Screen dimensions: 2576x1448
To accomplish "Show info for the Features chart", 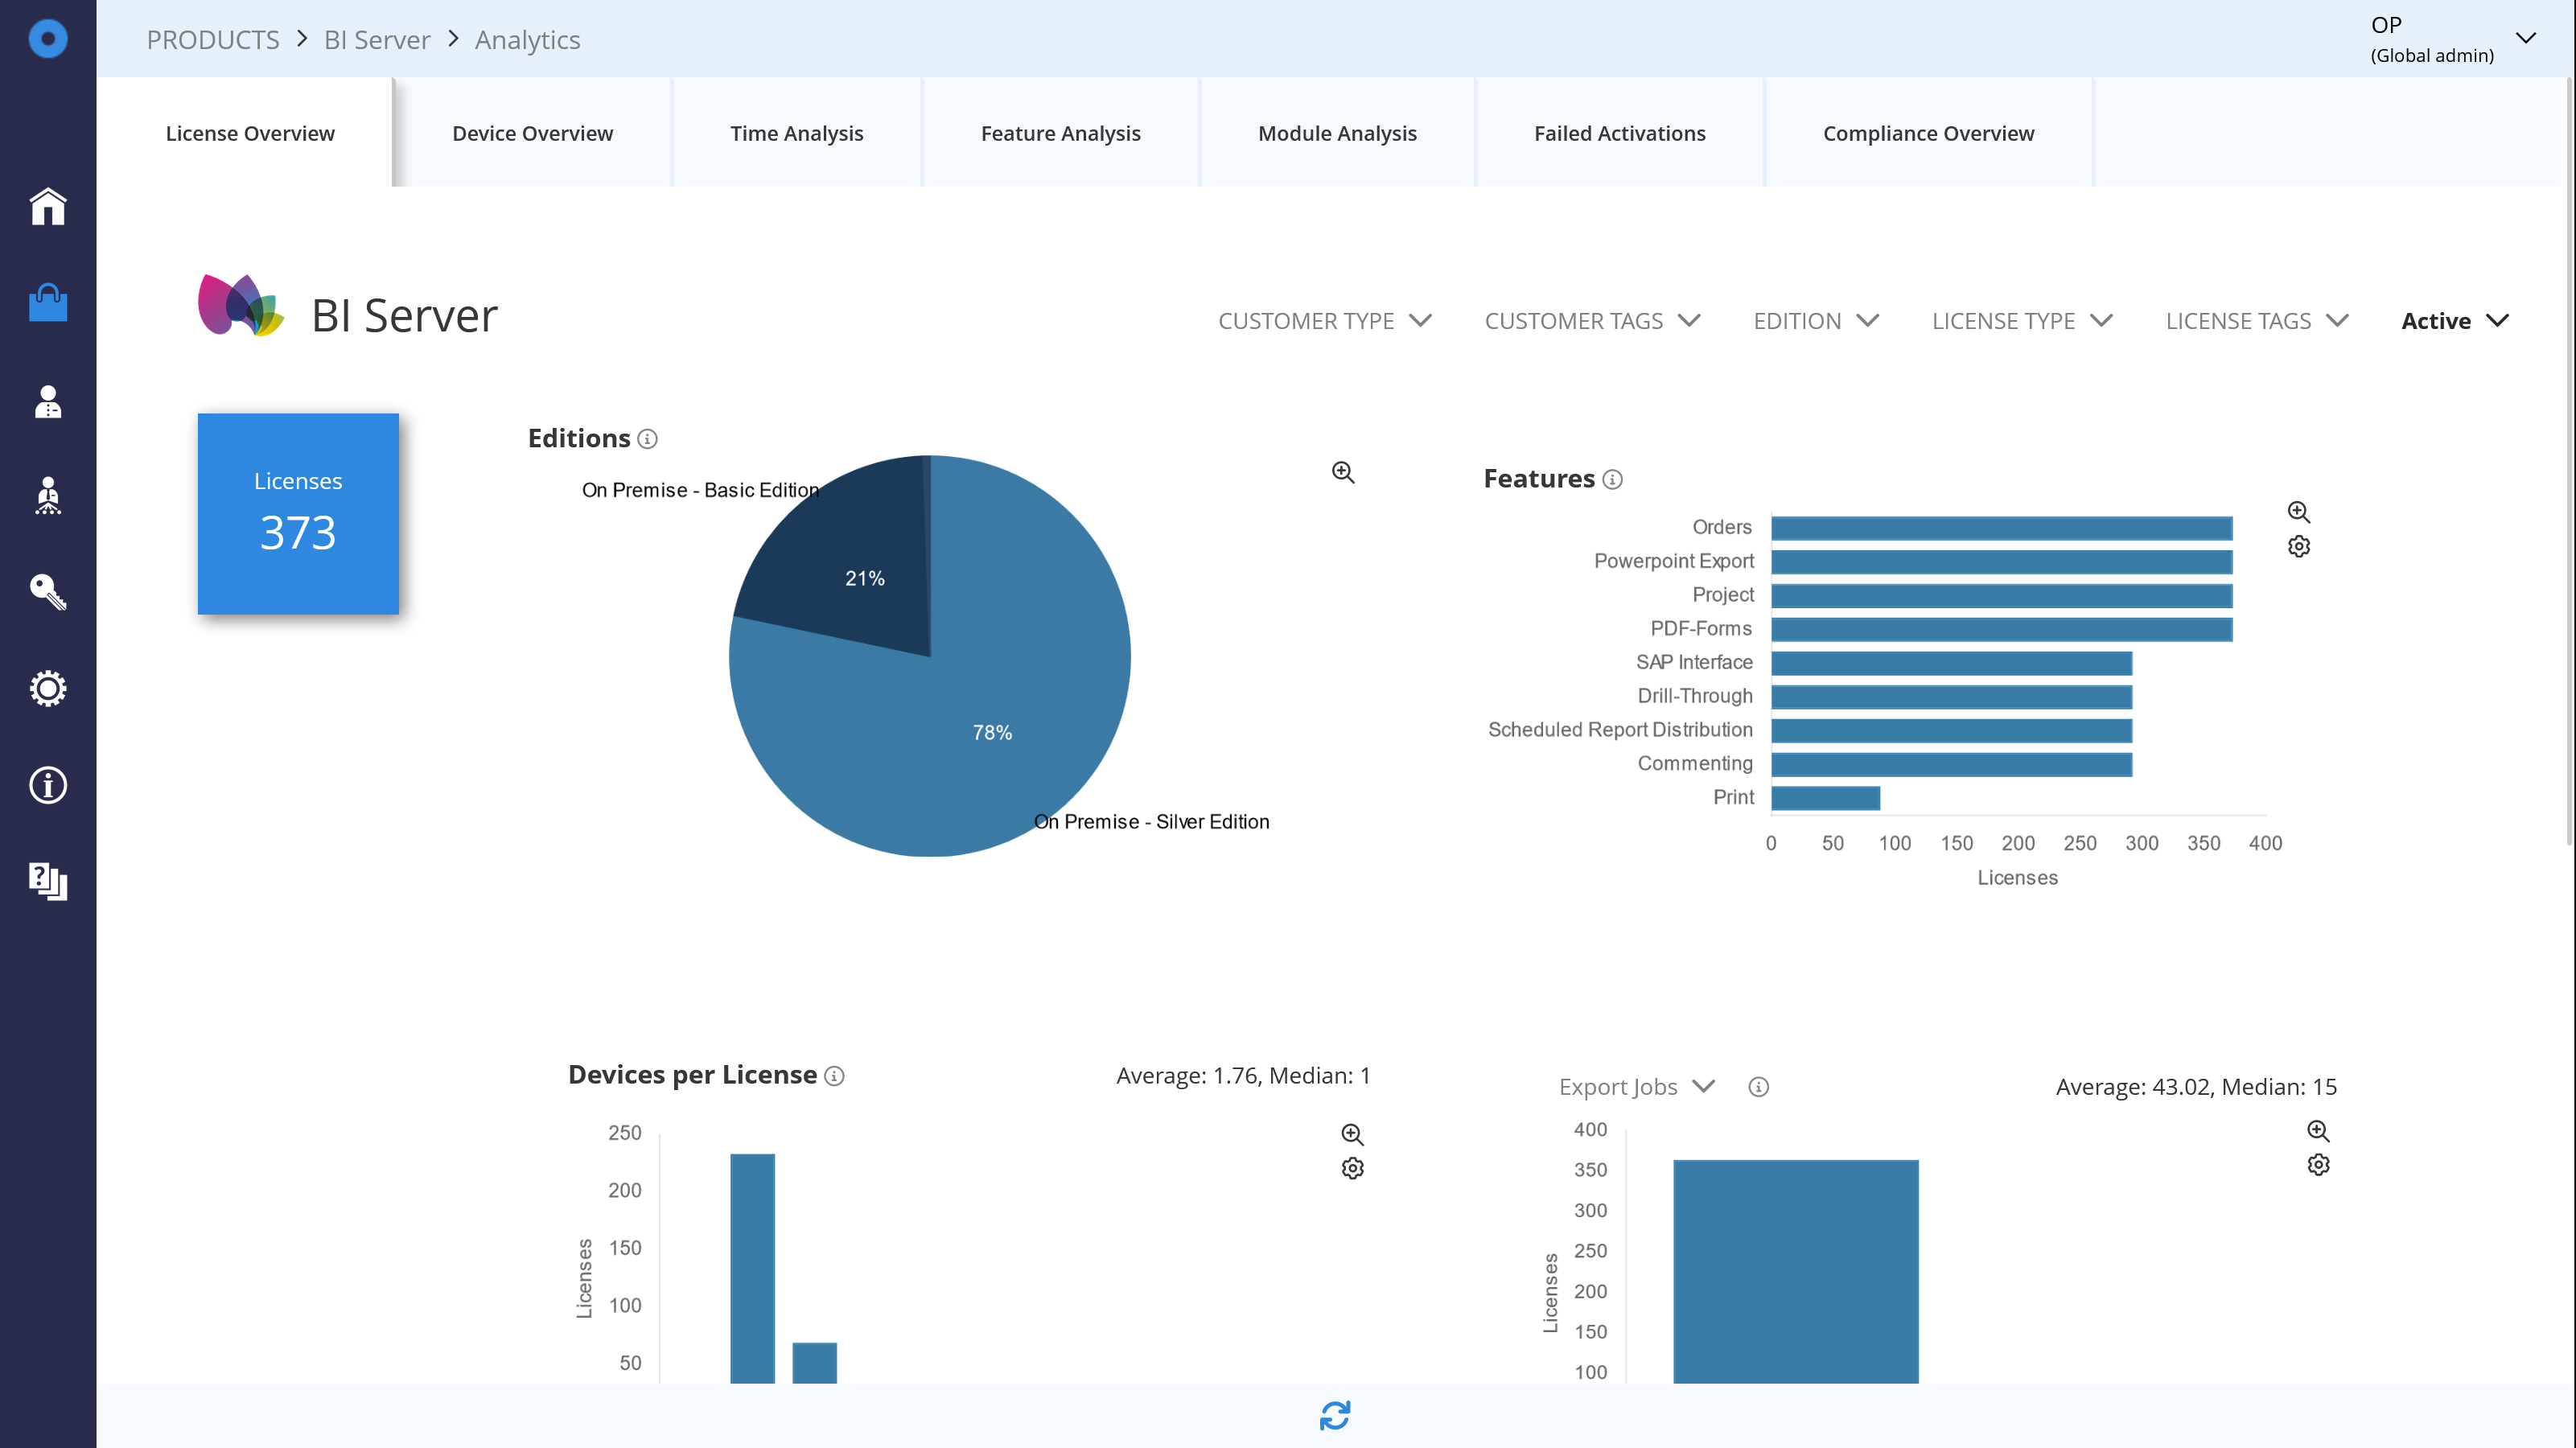I will pos(1612,479).
